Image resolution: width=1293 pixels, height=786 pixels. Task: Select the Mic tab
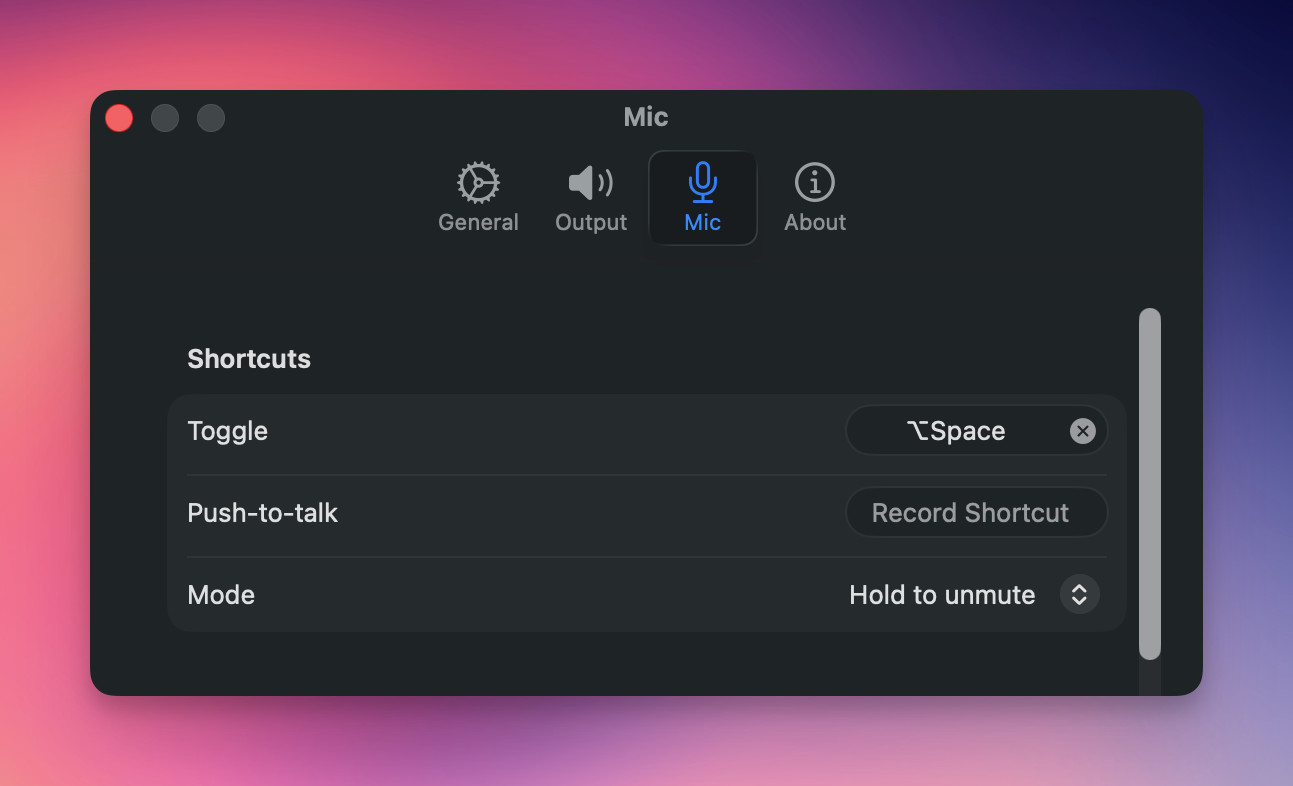[702, 198]
